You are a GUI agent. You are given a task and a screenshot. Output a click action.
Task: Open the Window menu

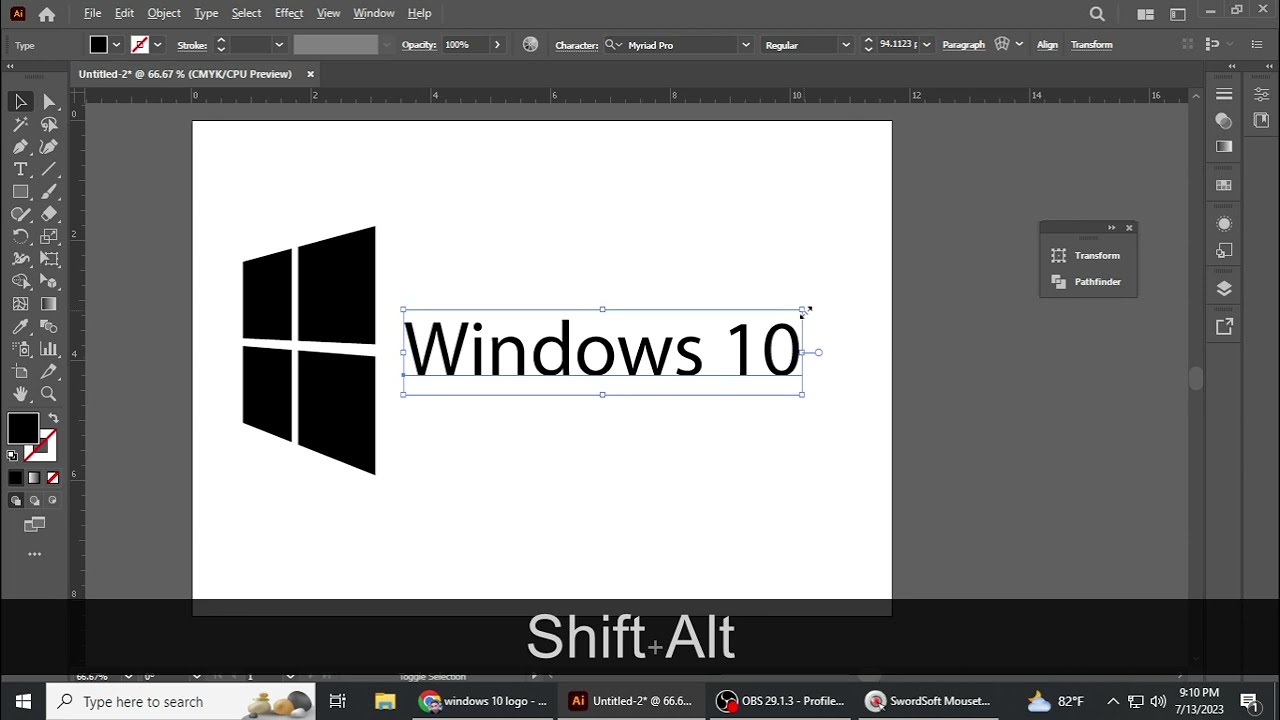pos(374,13)
